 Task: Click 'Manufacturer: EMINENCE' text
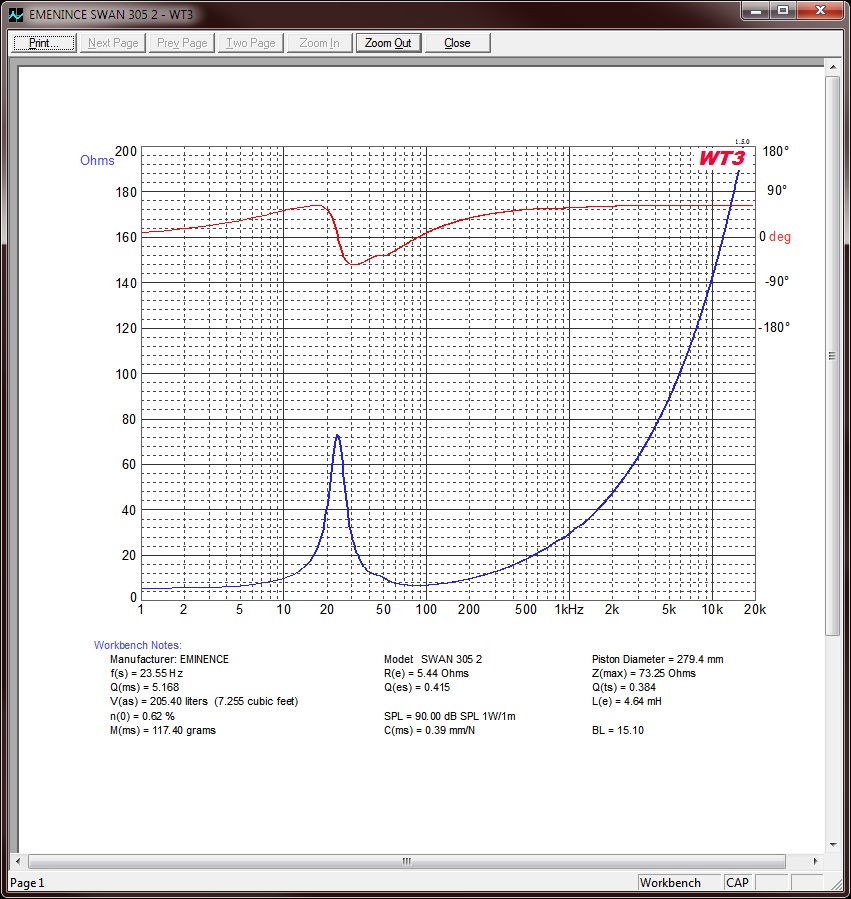point(169,659)
